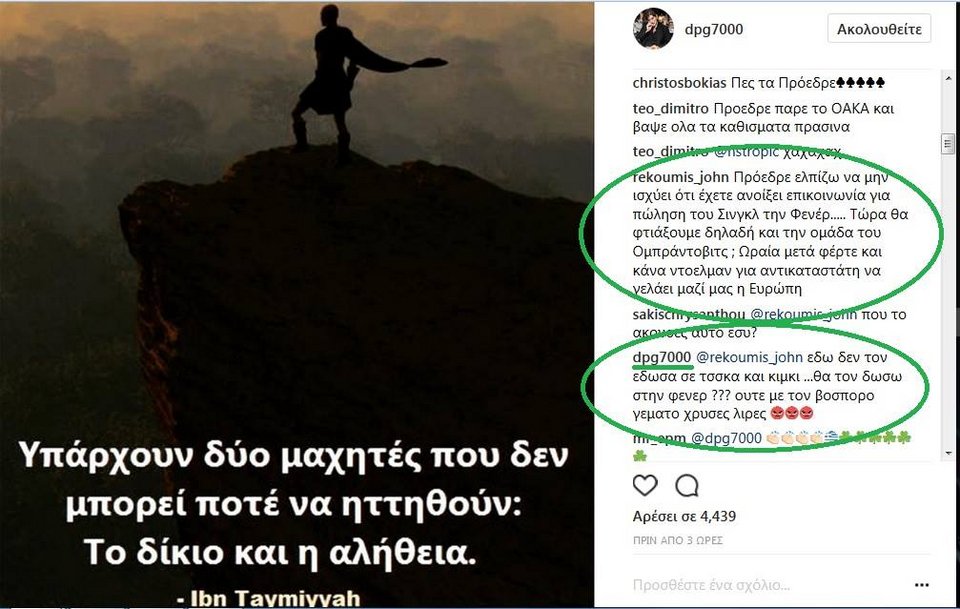Click the @rekoumis_john mention in dpg7000 reply
Screen dimensions: 960x609
(x=749, y=357)
